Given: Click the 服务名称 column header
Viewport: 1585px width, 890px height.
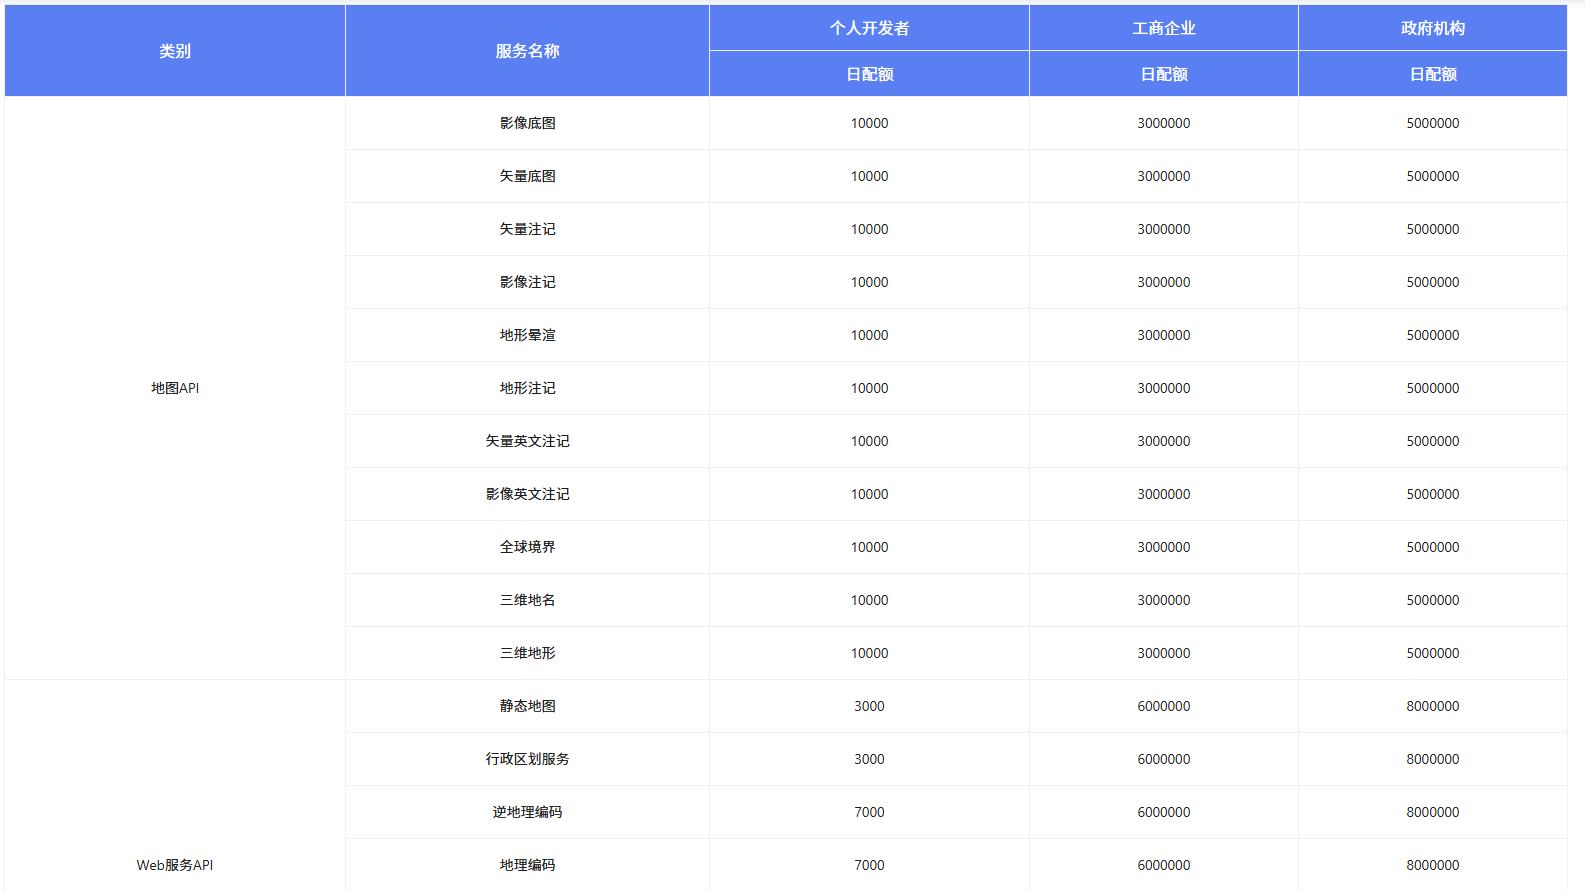Looking at the screenshot, I should point(527,51).
